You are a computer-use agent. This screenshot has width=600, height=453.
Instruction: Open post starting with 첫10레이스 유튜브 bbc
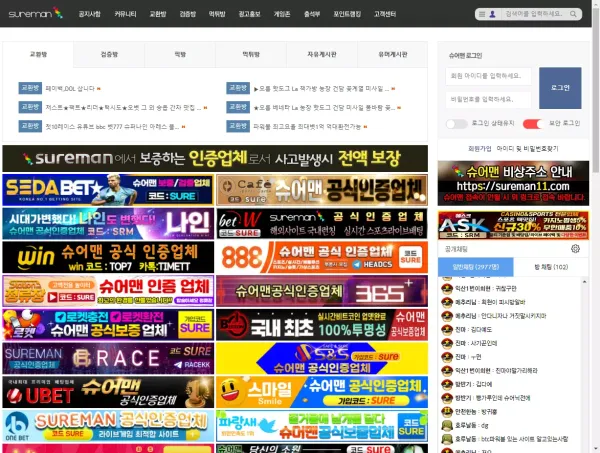[112, 127]
